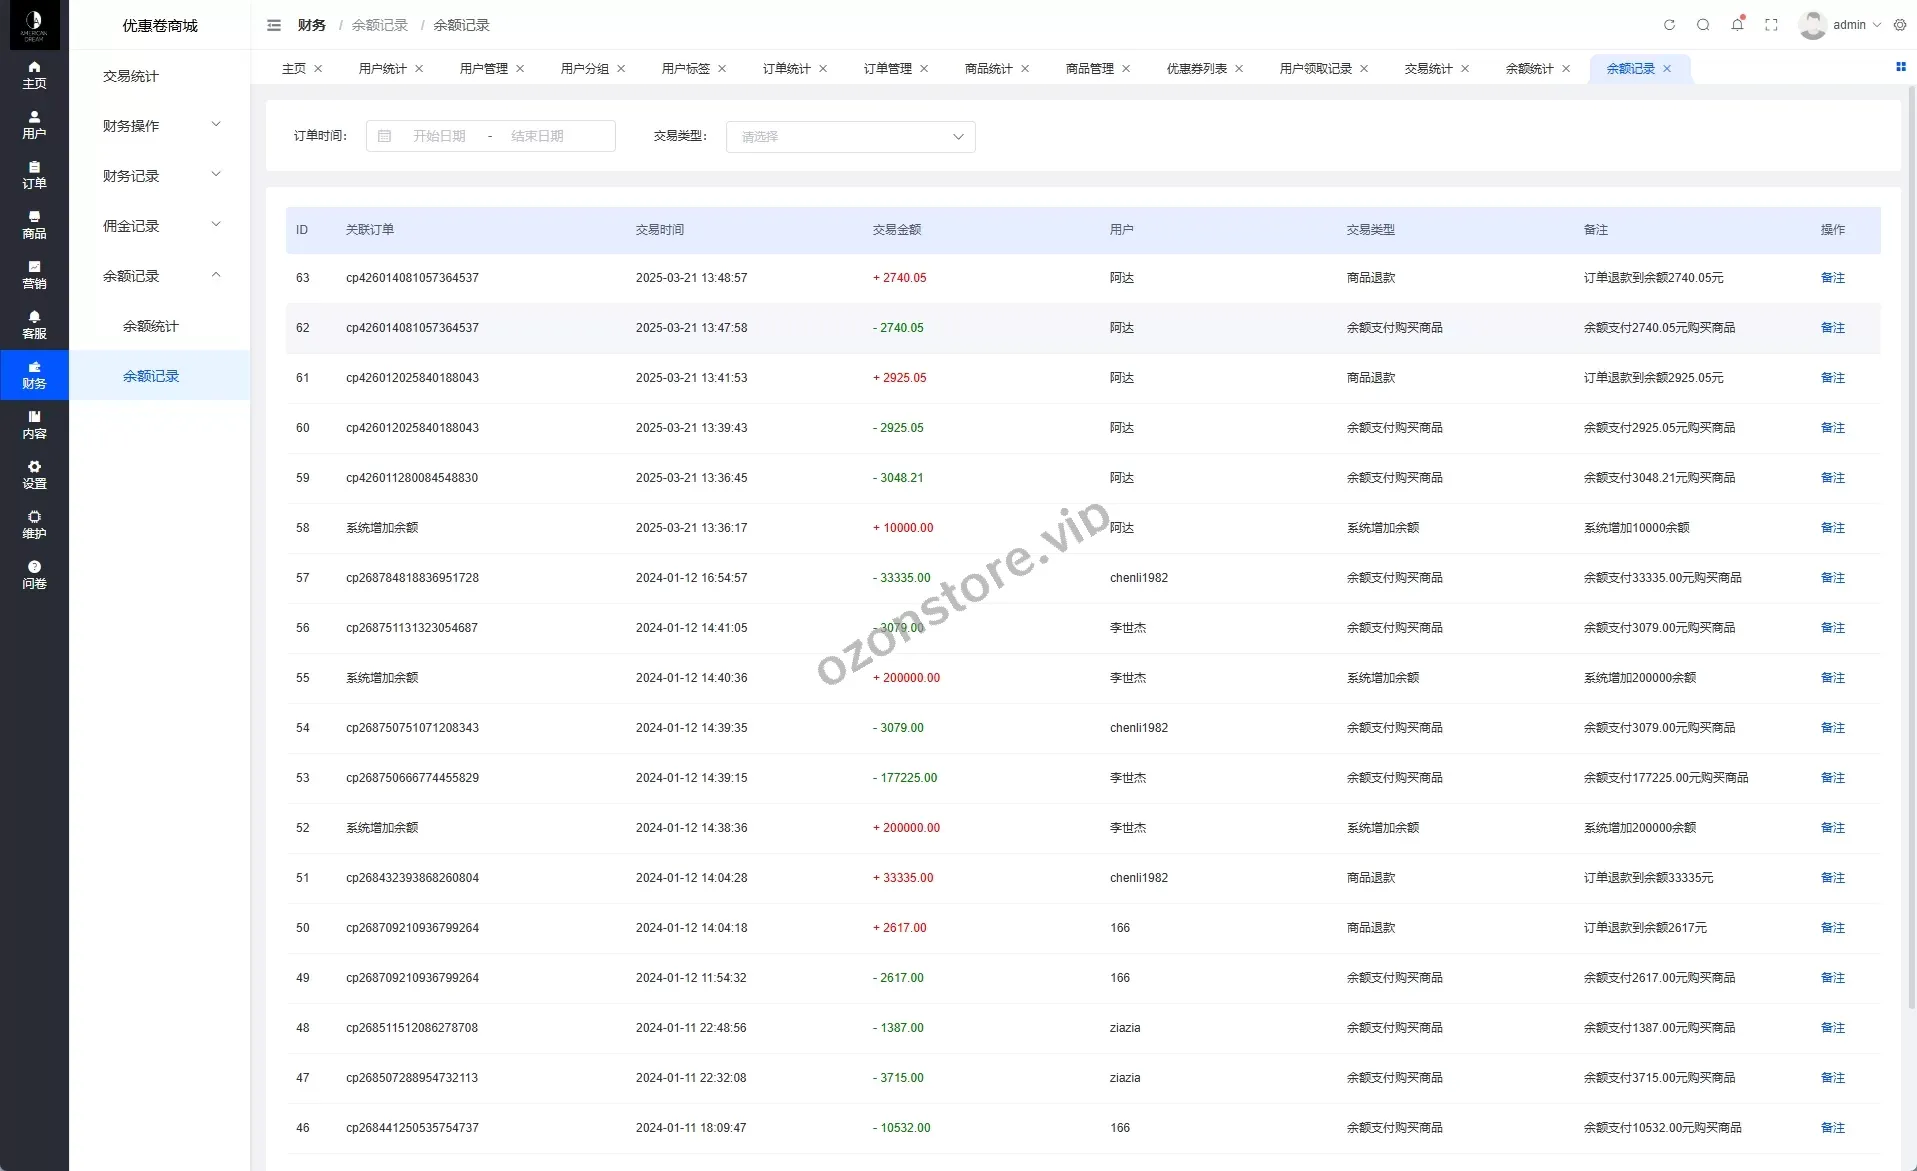
Task: Open the search icon in header
Action: pyautogui.click(x=1703, y=25)
